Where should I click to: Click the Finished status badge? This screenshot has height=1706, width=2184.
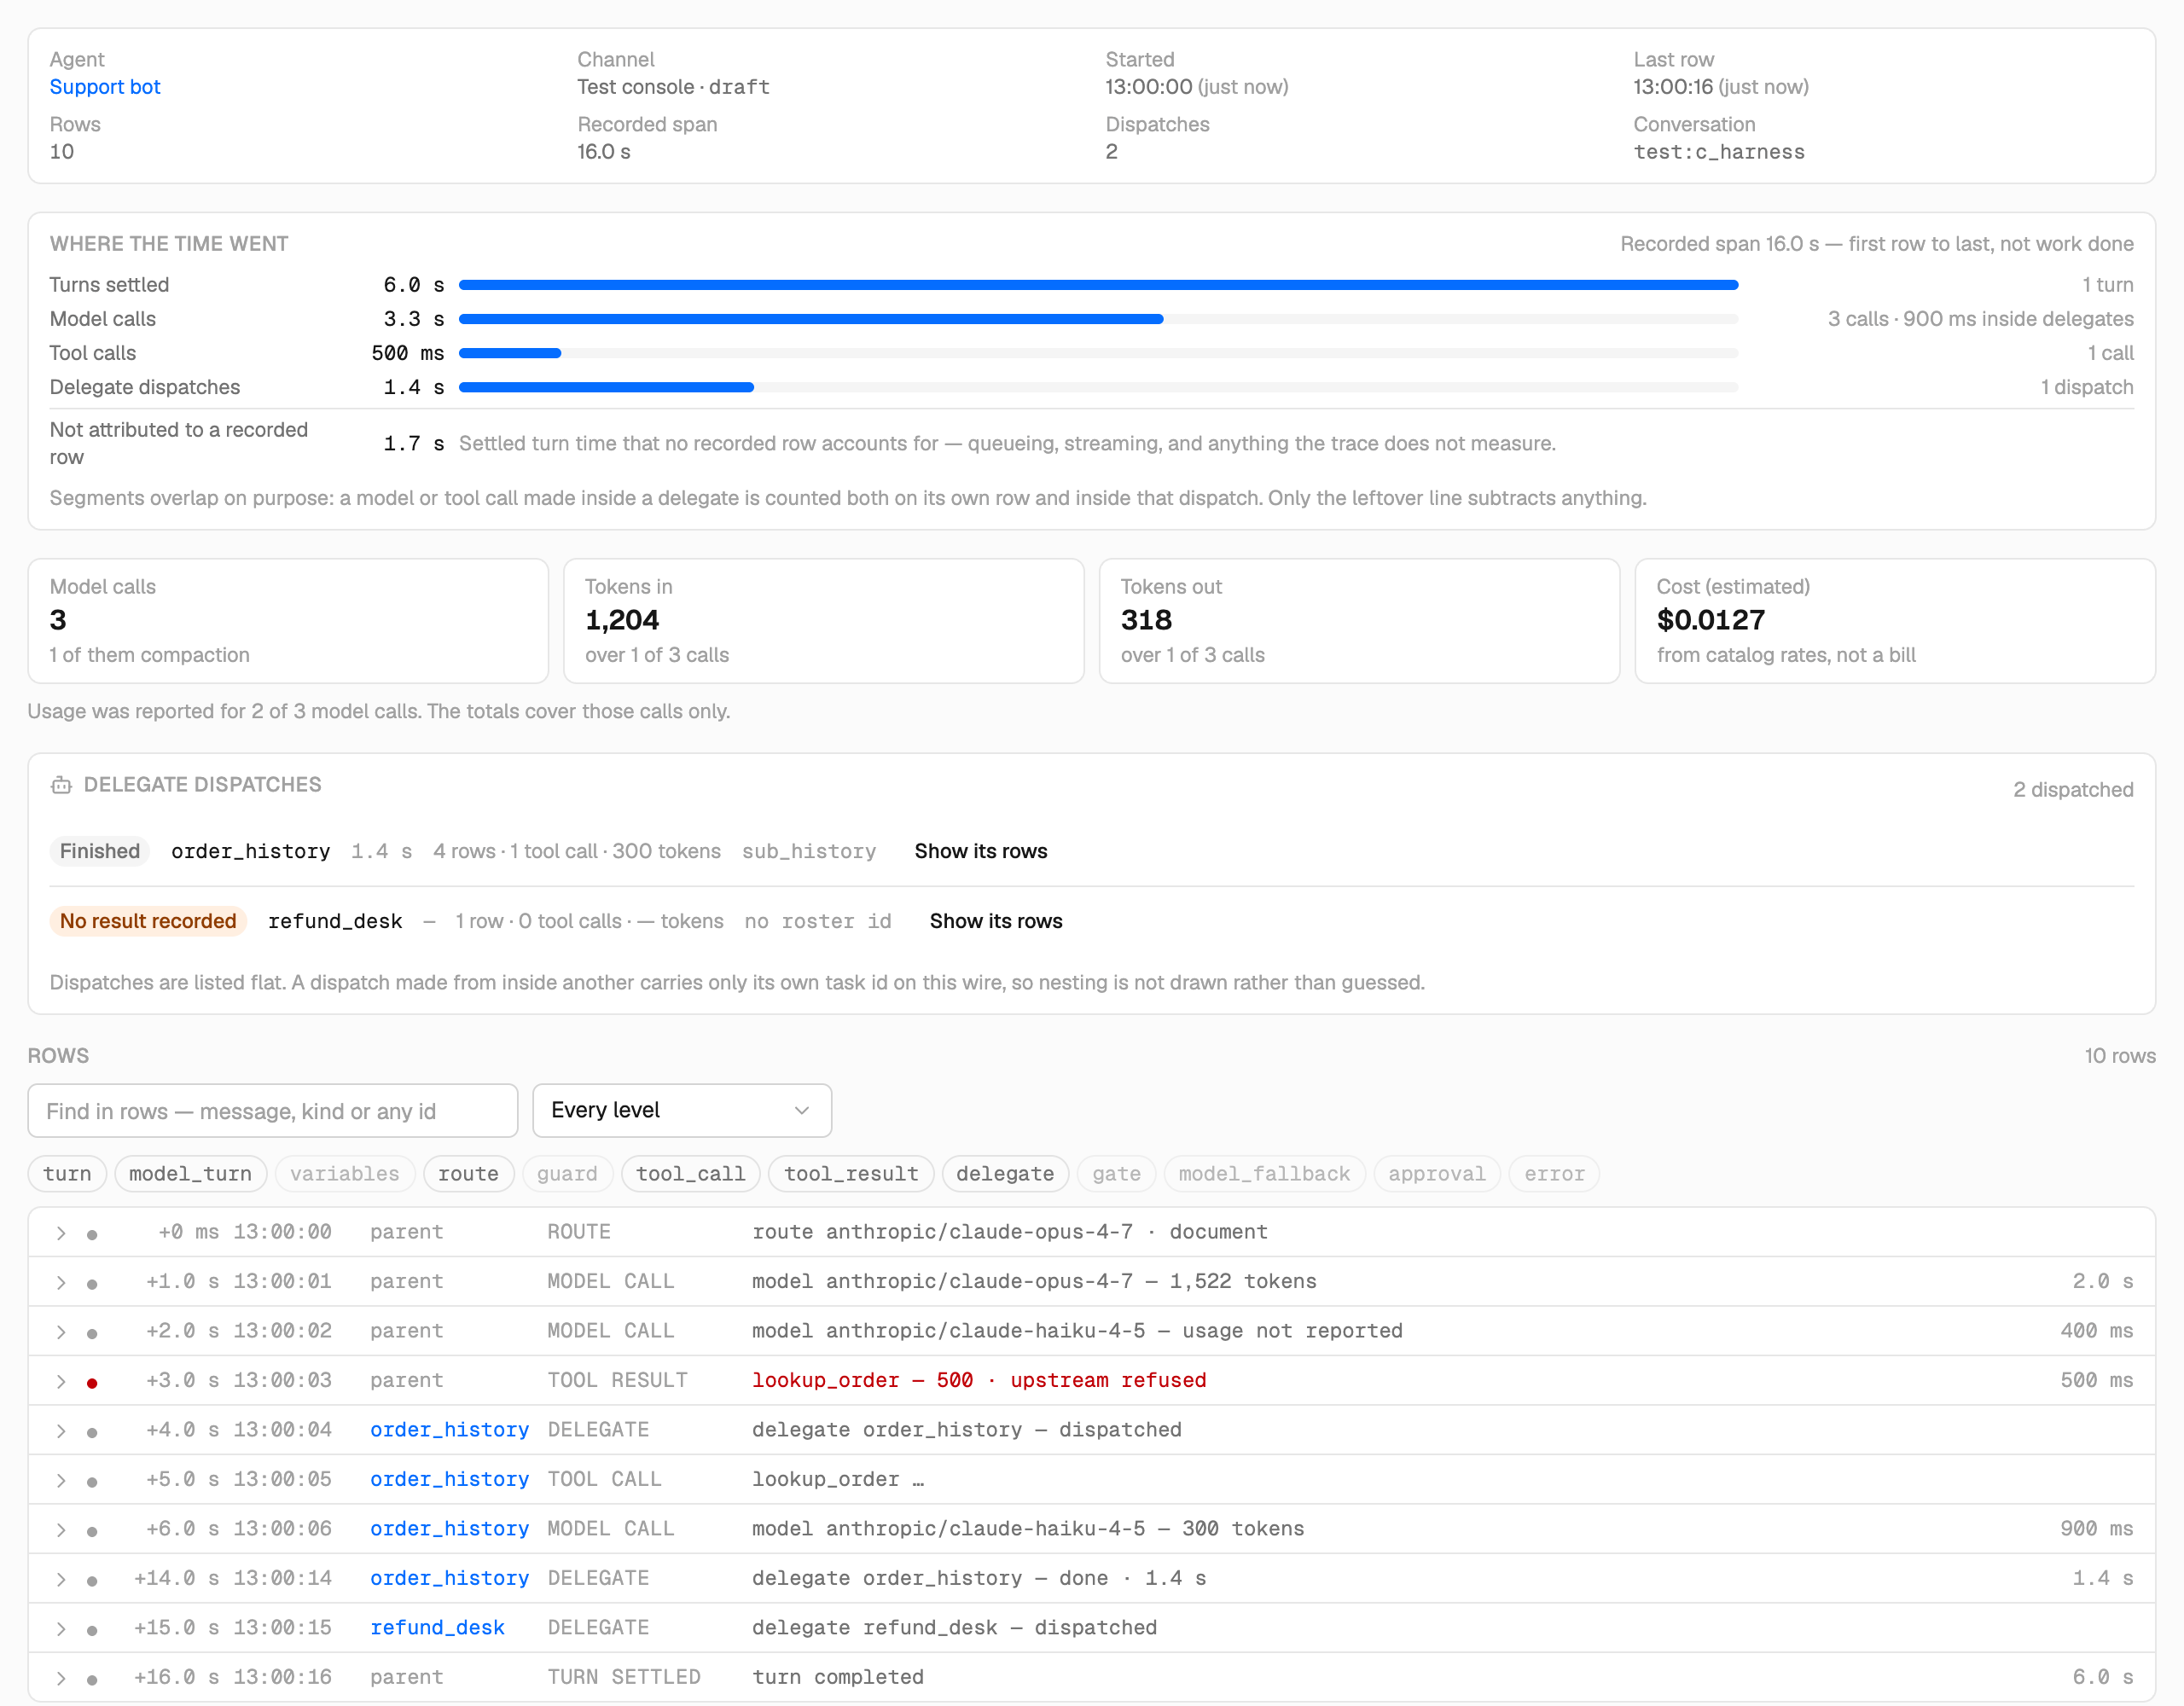[x=99, y=851]
